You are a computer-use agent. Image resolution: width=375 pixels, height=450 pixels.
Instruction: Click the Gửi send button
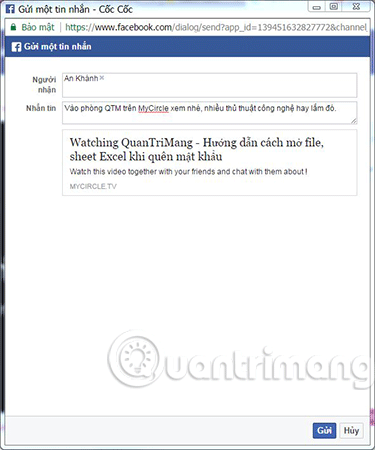point(324,430)
